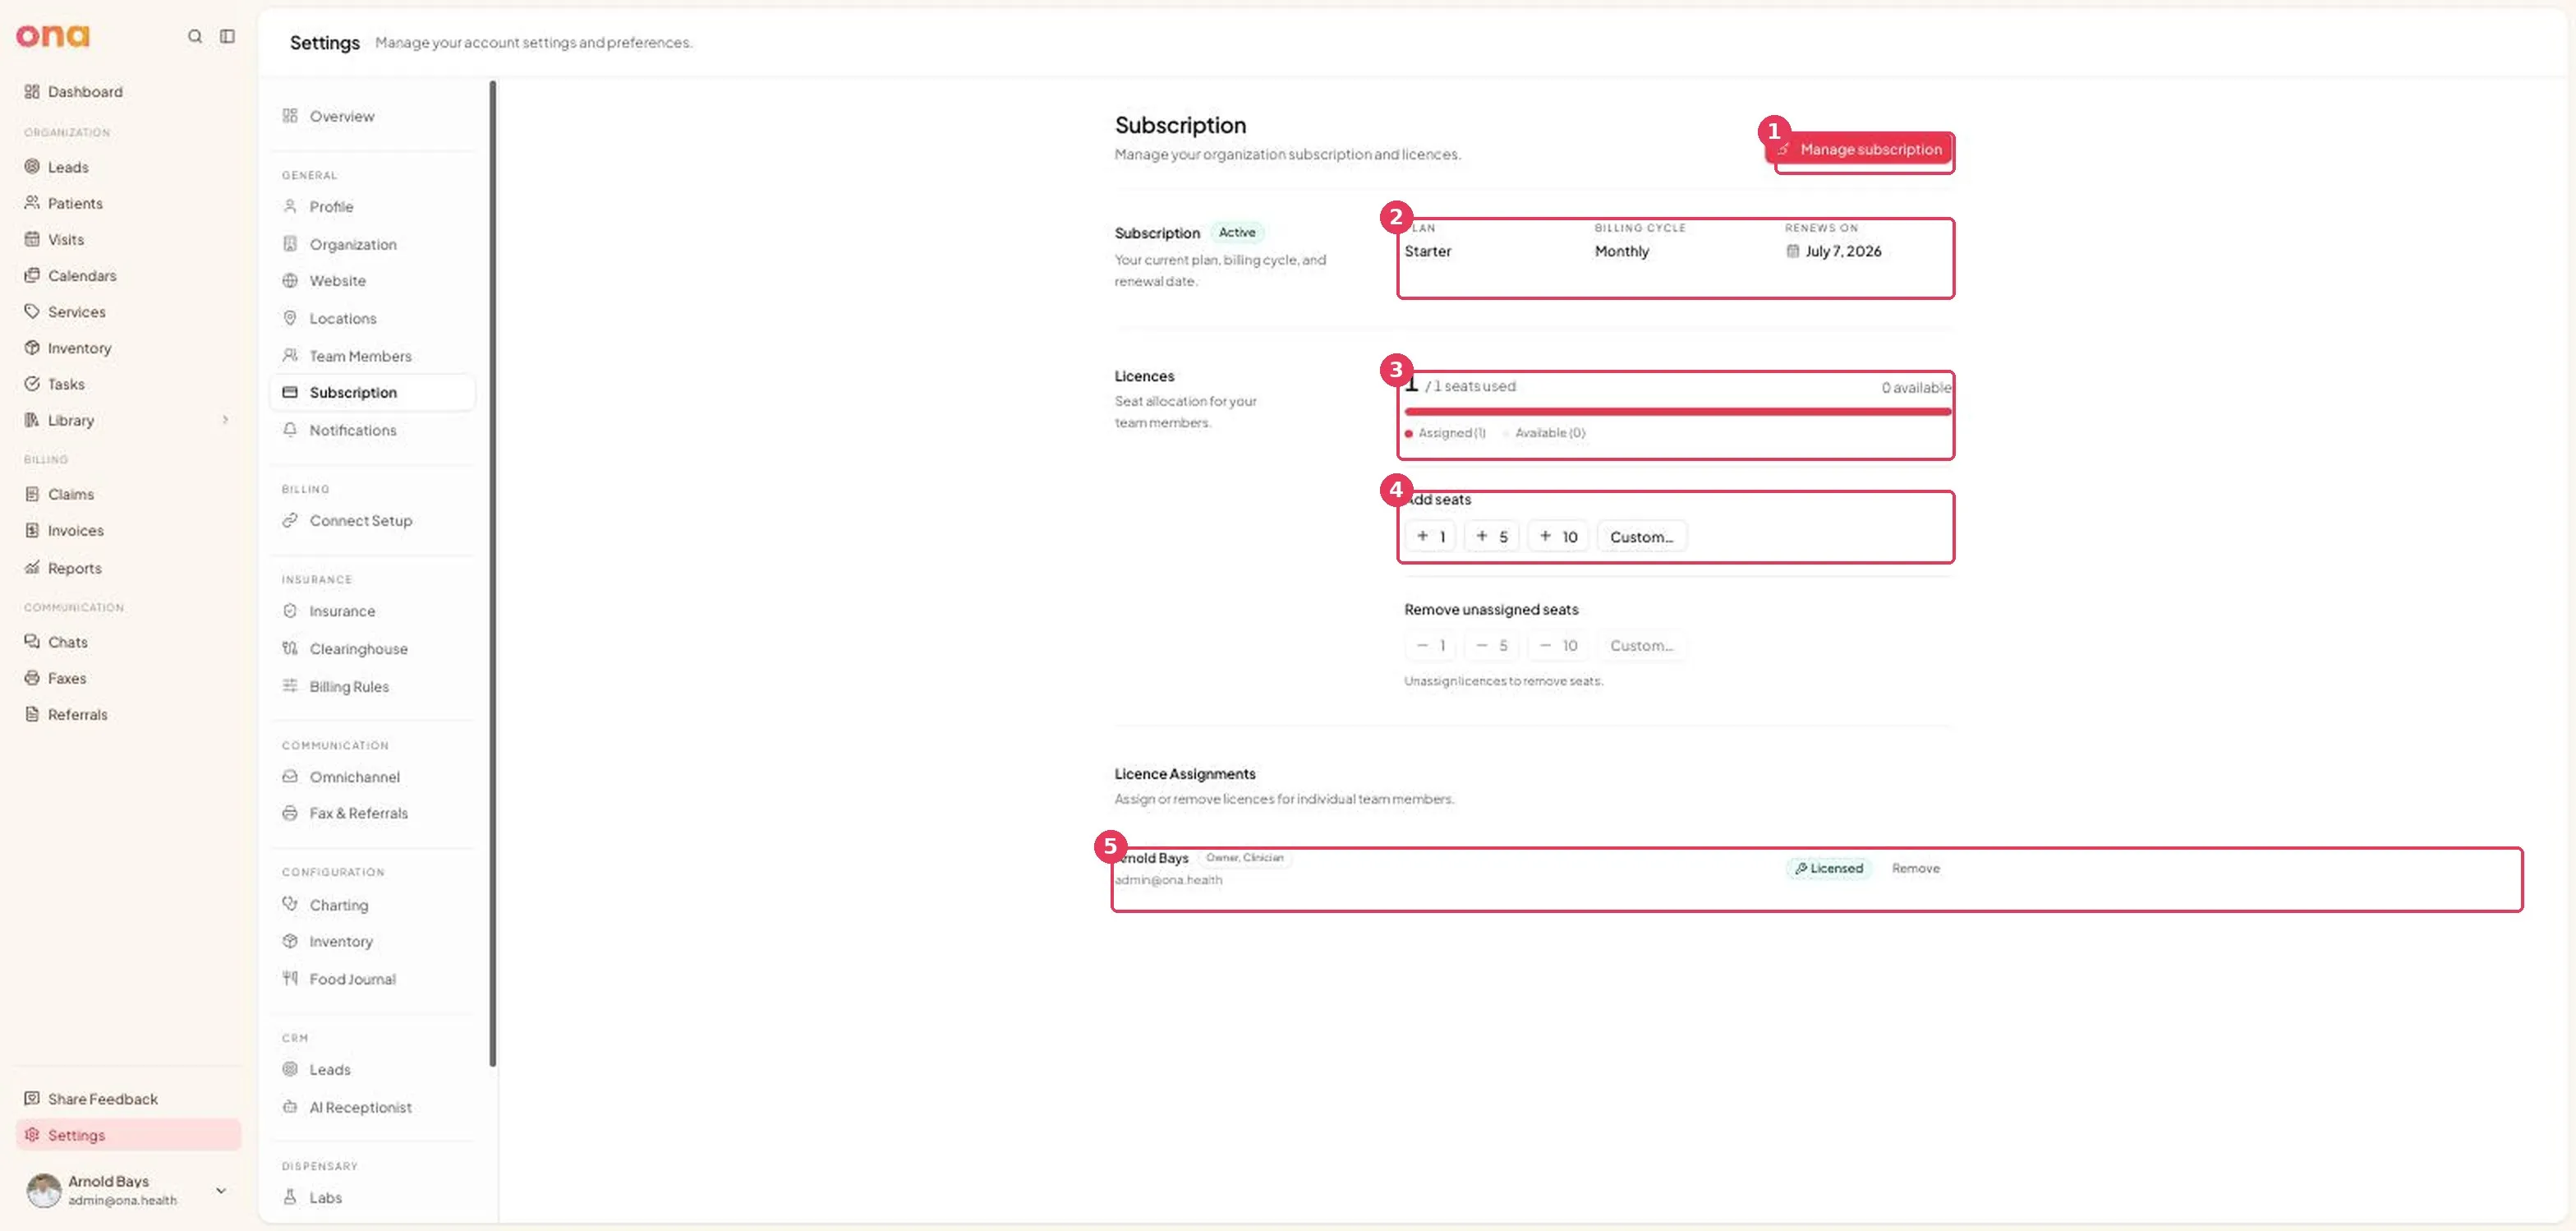Click the Dashboard grid icon
2576x1231 pixels.
click(32, 91)
